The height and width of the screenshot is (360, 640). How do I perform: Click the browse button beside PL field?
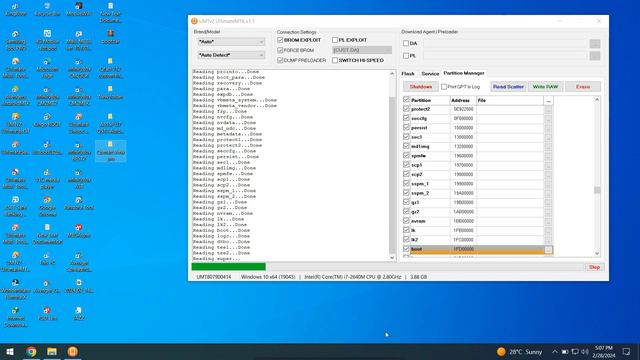tap(595, 56)
